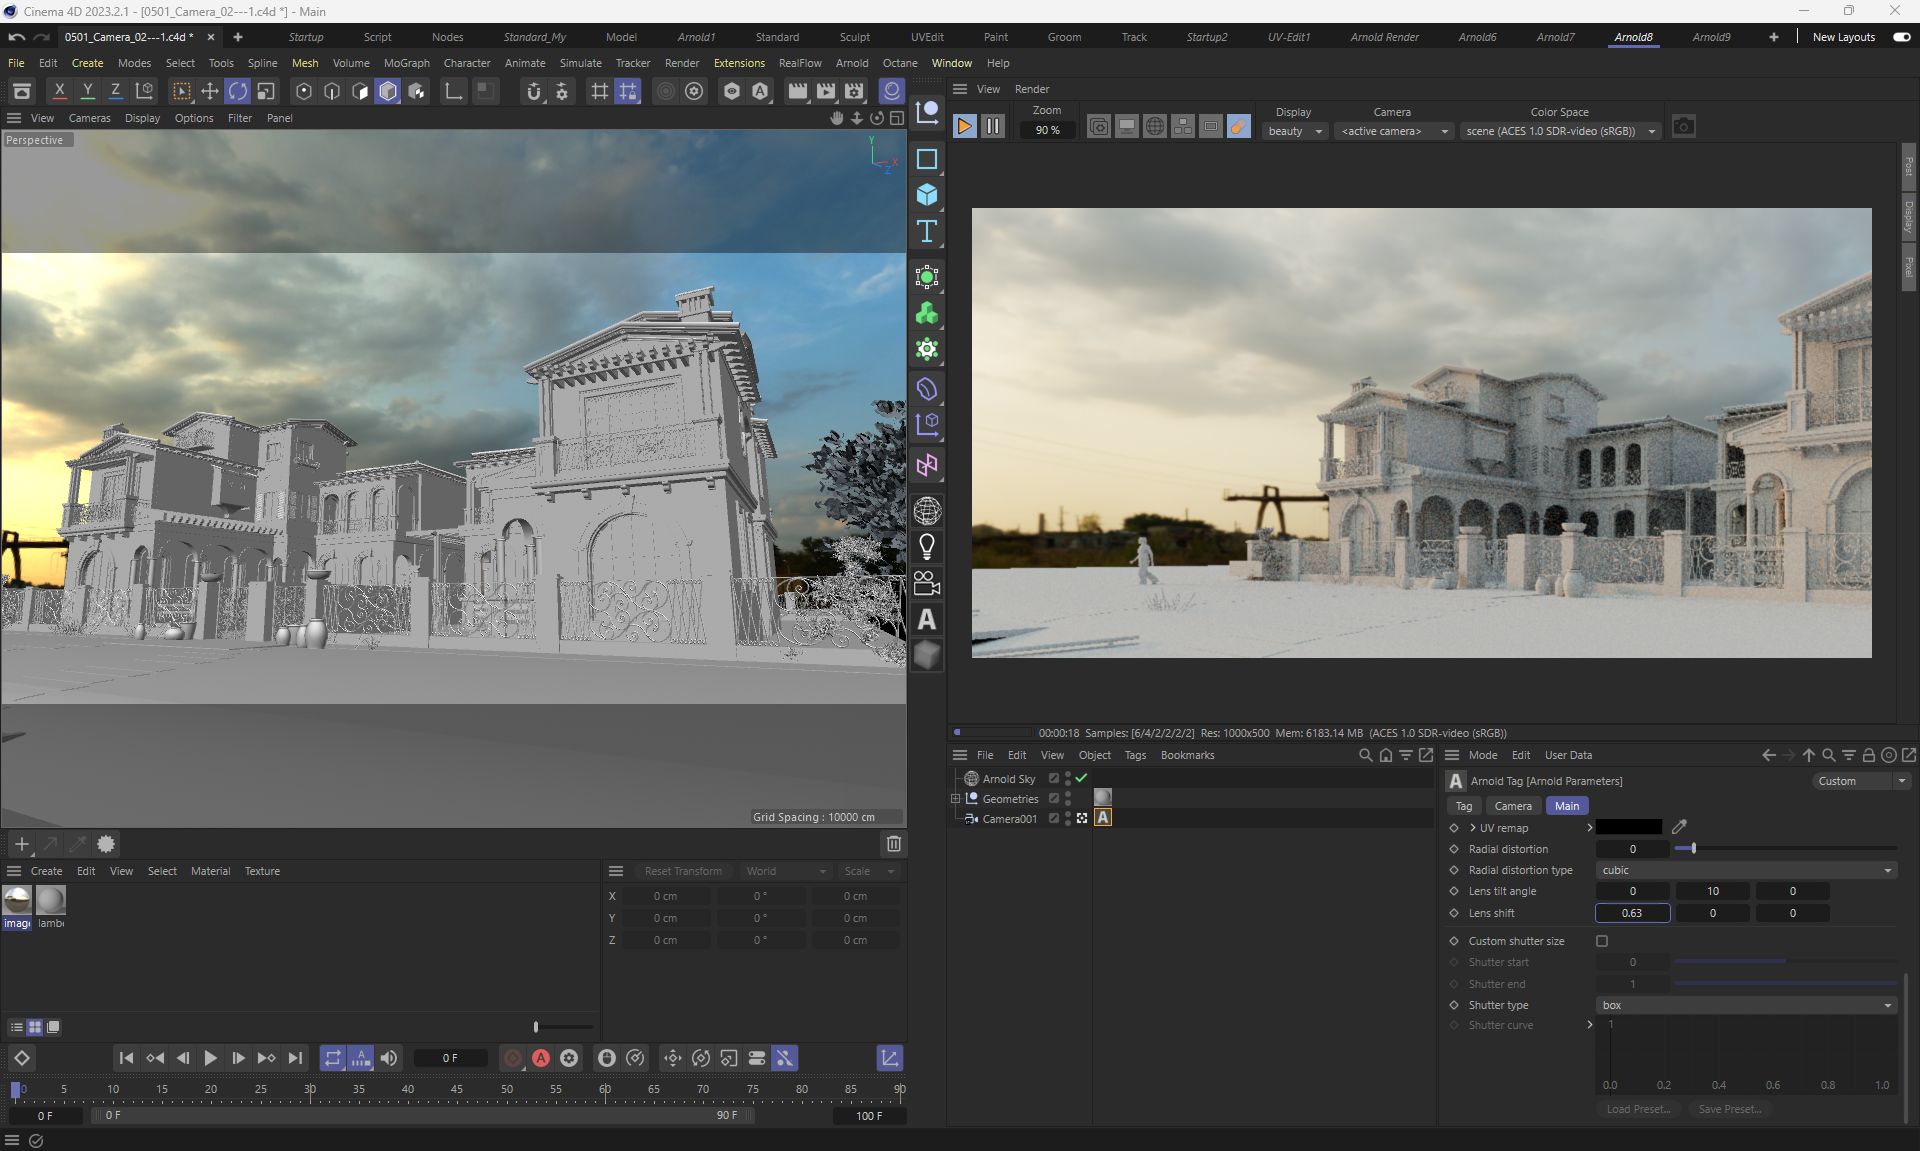Click the Camera object icon in side palette
Viewport: 1920px width, 1151px height.
[x=927, y=583]
